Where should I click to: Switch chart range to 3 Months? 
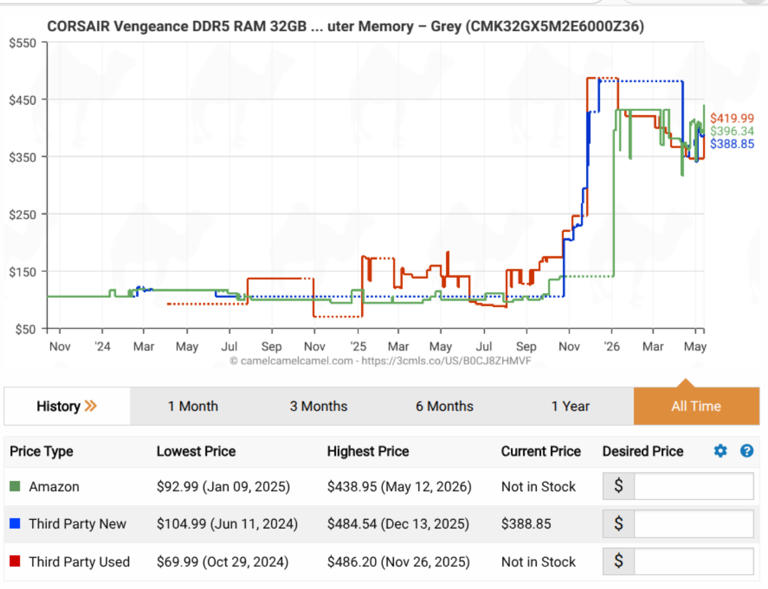pyautogui.click(x=318, y=406)
